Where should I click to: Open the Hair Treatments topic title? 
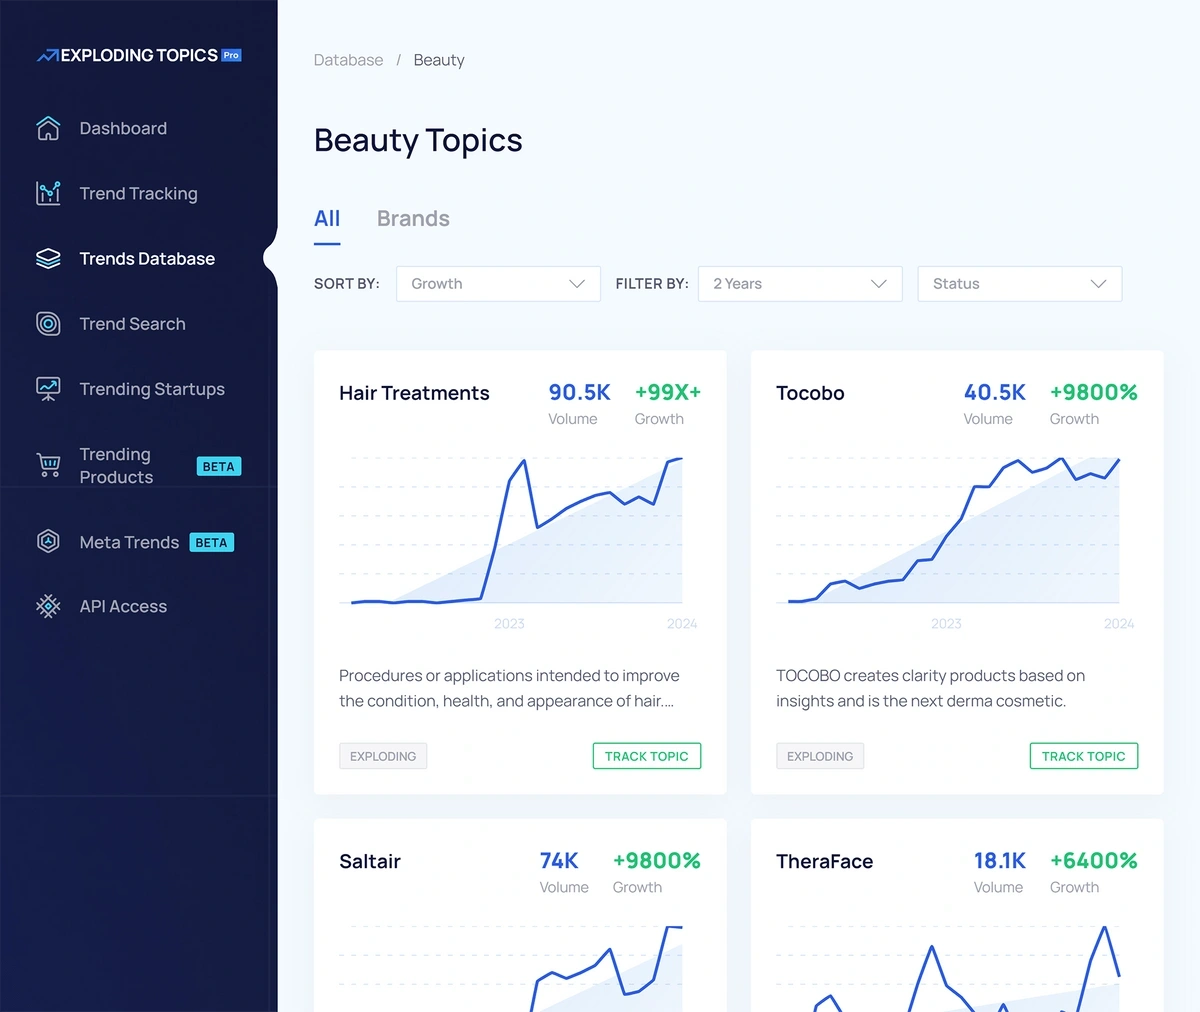coord(414,393)
